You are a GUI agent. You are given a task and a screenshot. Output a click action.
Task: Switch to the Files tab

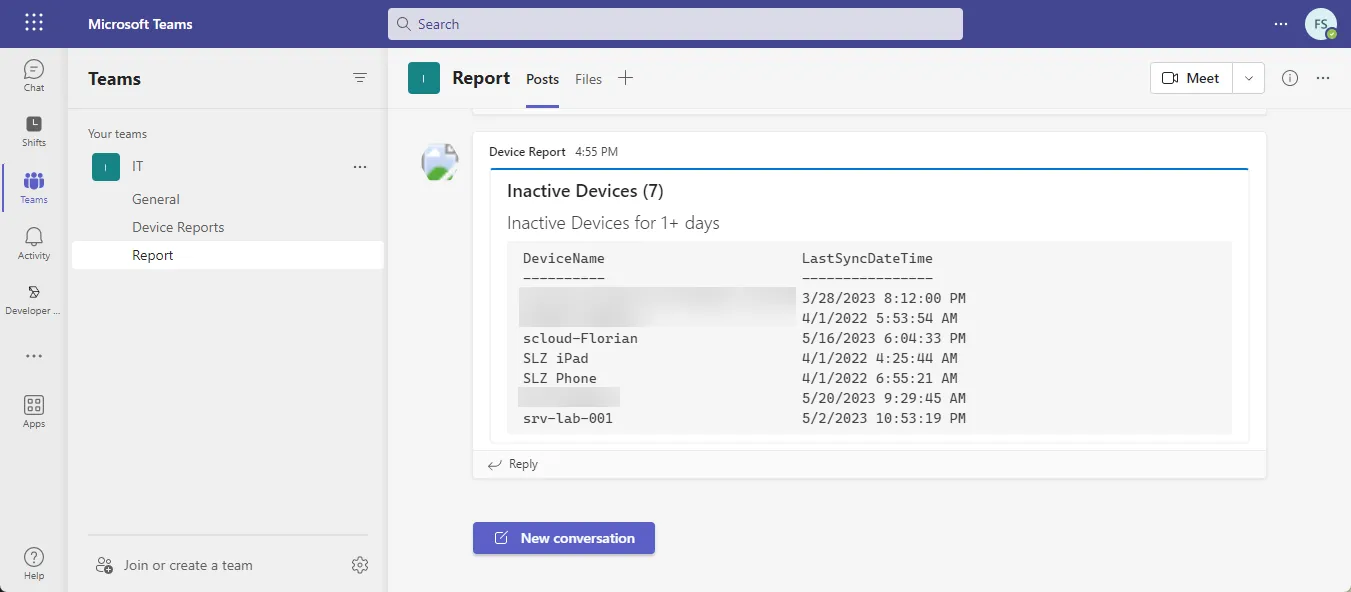pyautogui.click(x=589, y=79)
